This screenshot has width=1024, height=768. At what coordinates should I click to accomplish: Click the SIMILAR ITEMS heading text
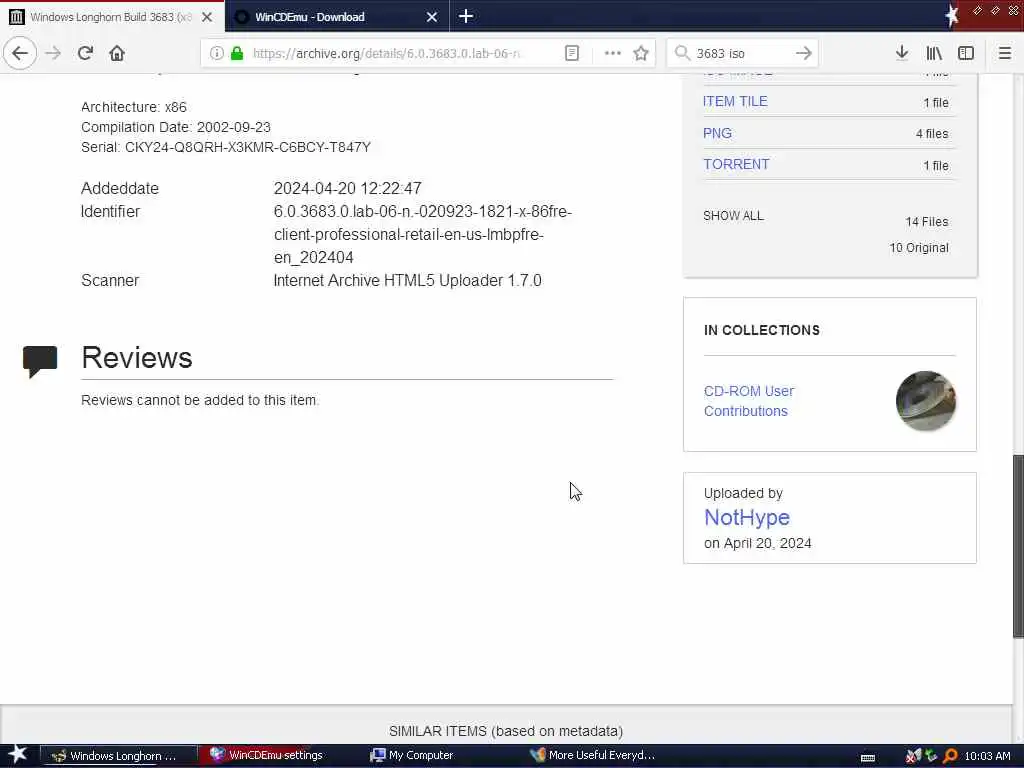[505, 731]
